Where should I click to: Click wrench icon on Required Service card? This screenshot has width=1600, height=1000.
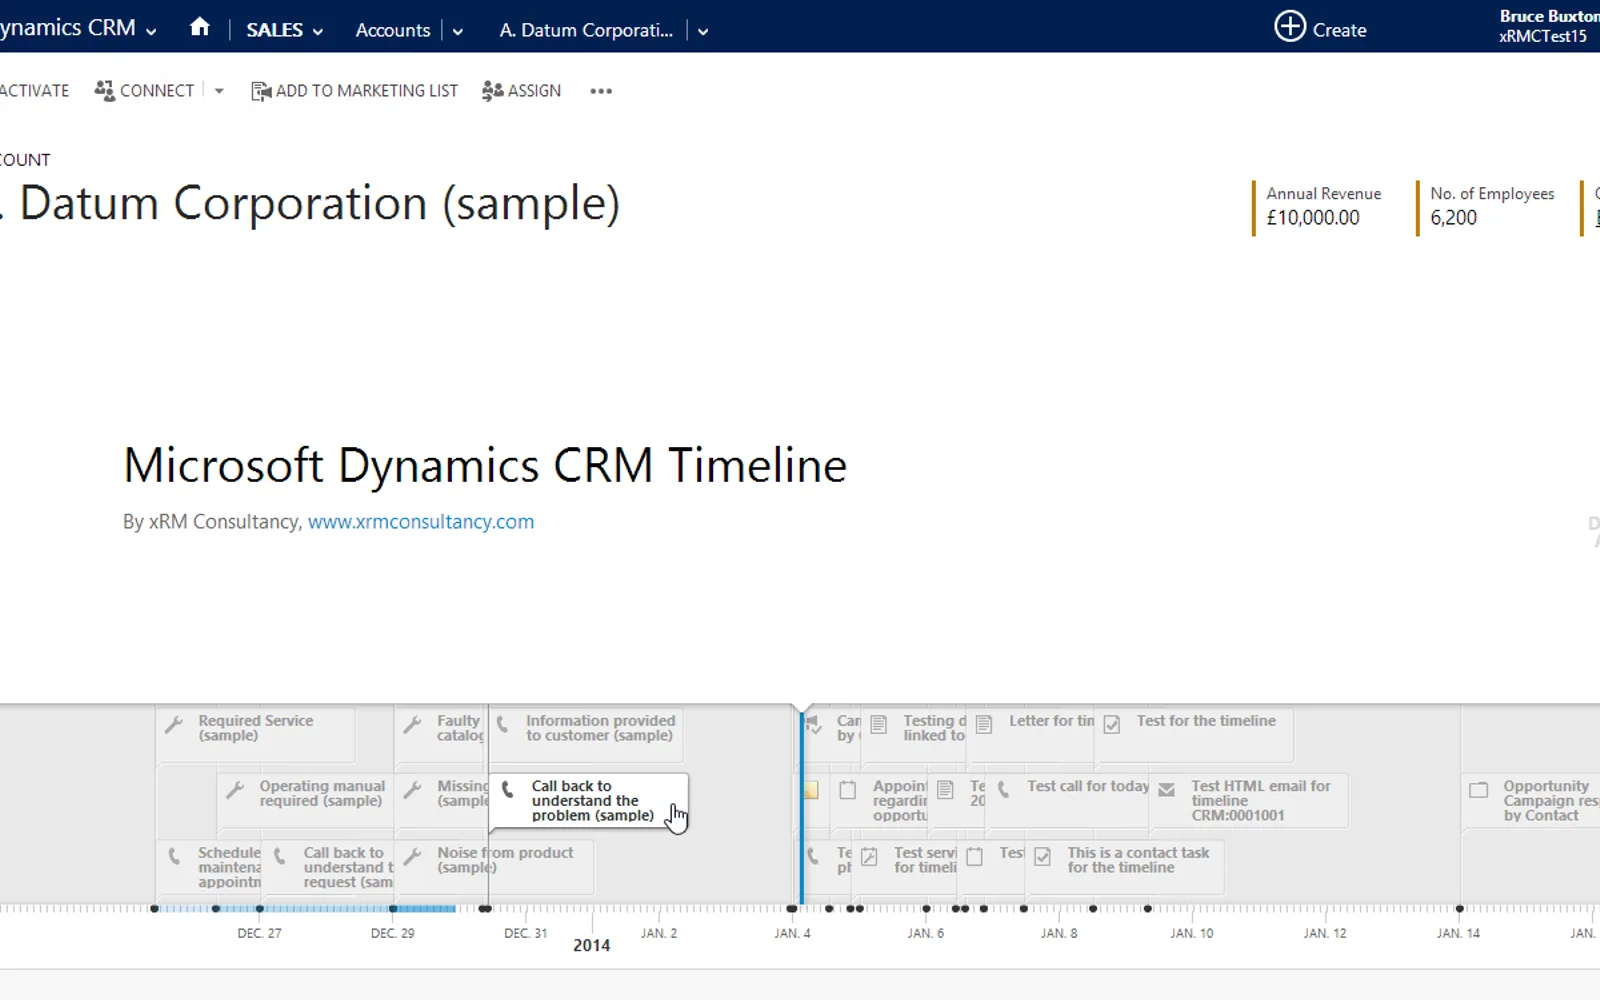click(174, 724)
